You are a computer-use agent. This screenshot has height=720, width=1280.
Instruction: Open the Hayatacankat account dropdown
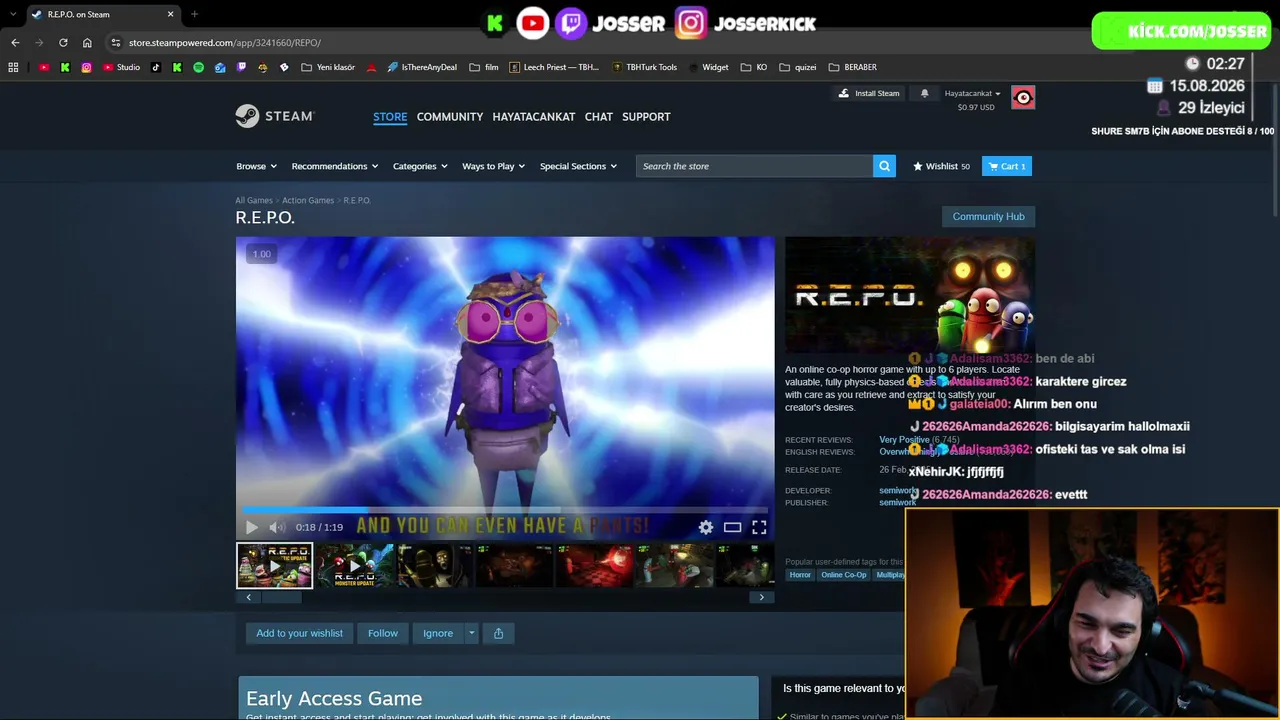973,94
